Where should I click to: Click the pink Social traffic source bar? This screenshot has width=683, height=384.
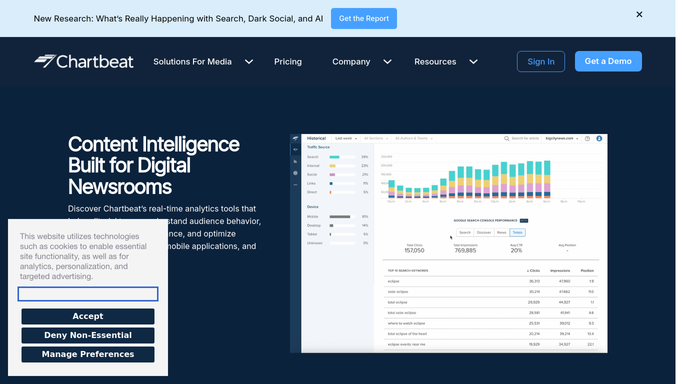coord(332,175)
